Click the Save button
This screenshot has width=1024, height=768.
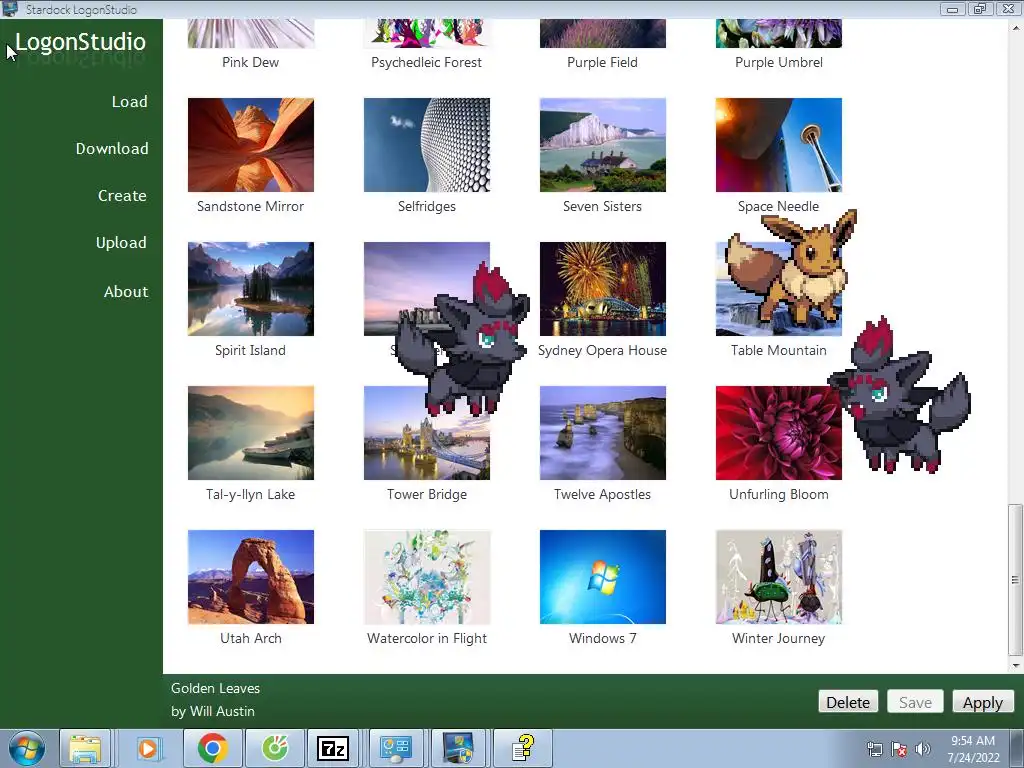tap(915, 702)
